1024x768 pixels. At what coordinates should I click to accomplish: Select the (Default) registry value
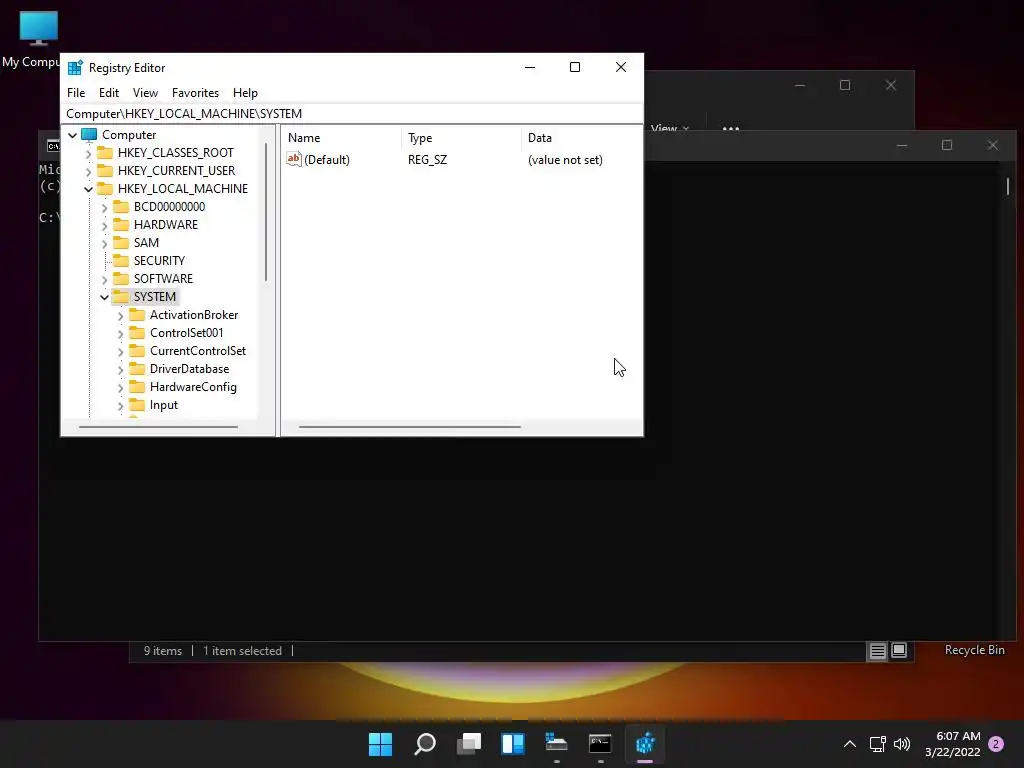[x=327, y=160]
